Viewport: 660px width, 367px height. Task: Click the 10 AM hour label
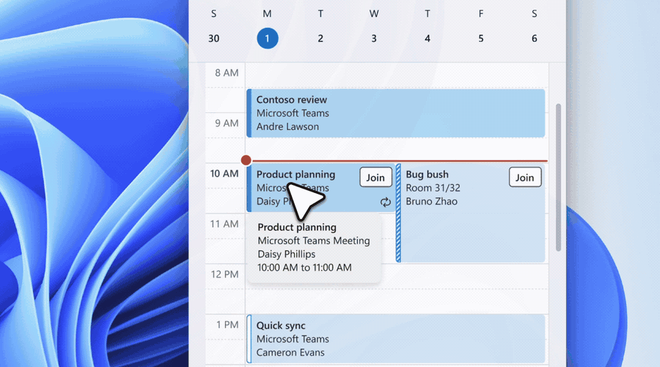pyautogui.click(x=224, y=173)
